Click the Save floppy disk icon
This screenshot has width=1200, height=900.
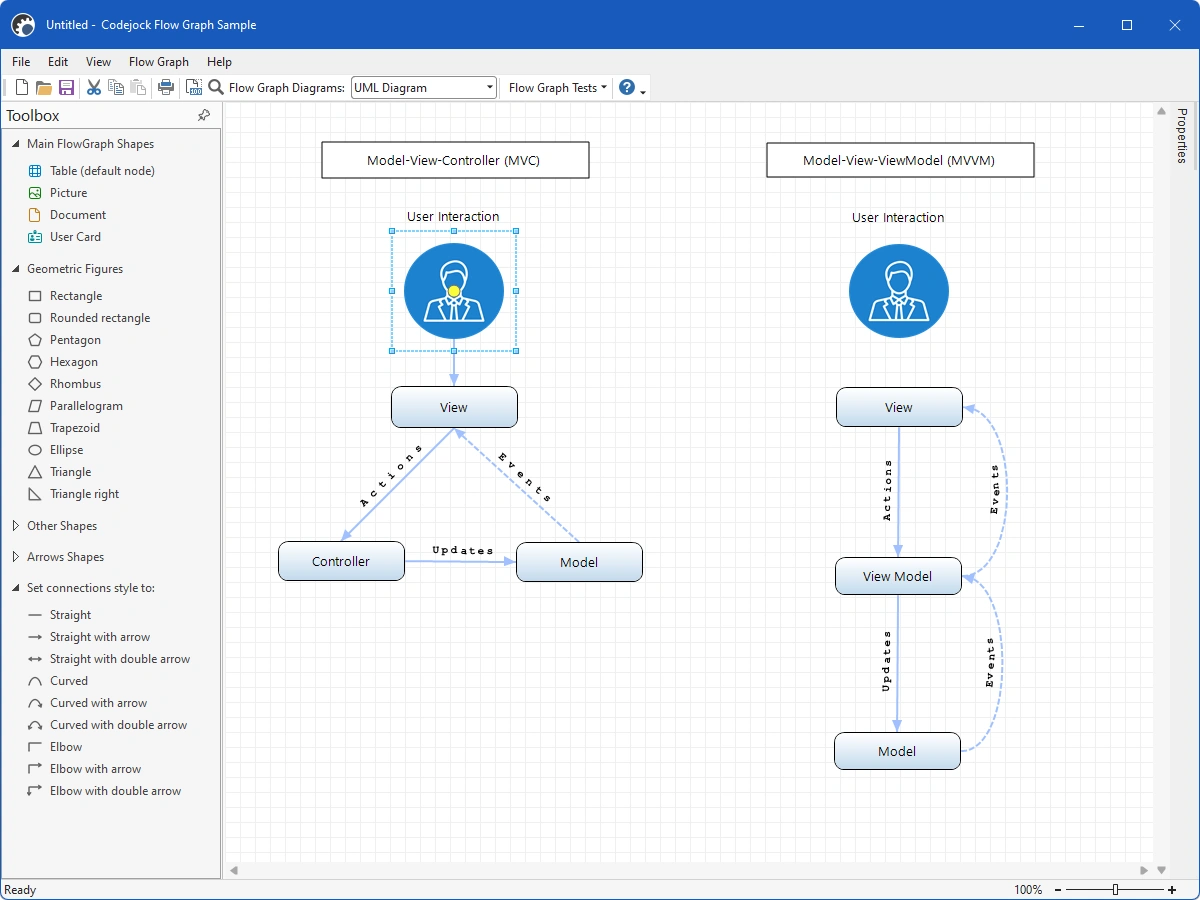coord(67,87)
